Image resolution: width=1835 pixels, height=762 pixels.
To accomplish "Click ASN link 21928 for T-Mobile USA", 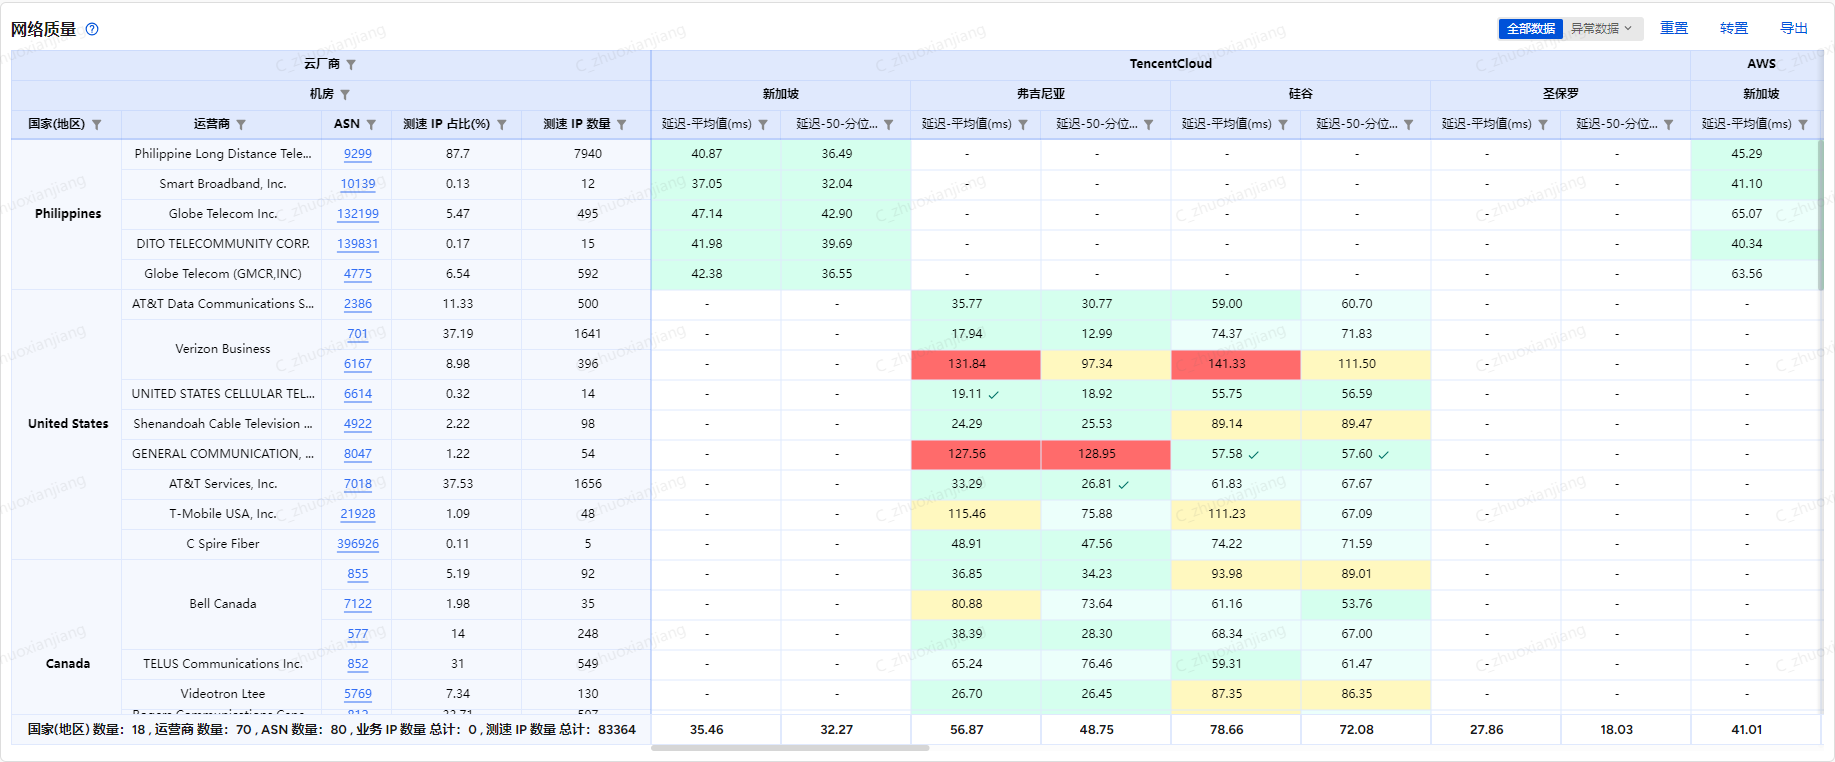I will tap(357, 514).
